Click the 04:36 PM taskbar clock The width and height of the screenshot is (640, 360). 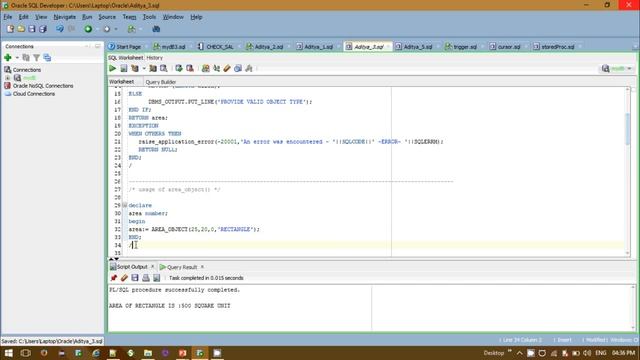[624, 353]
